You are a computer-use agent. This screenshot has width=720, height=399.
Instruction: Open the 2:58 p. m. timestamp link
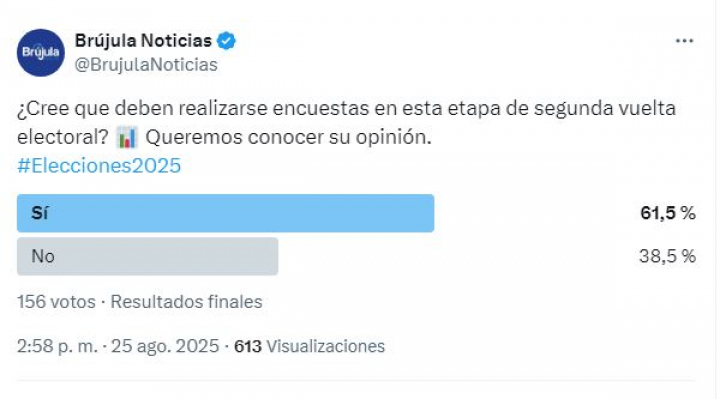point(57,346)
